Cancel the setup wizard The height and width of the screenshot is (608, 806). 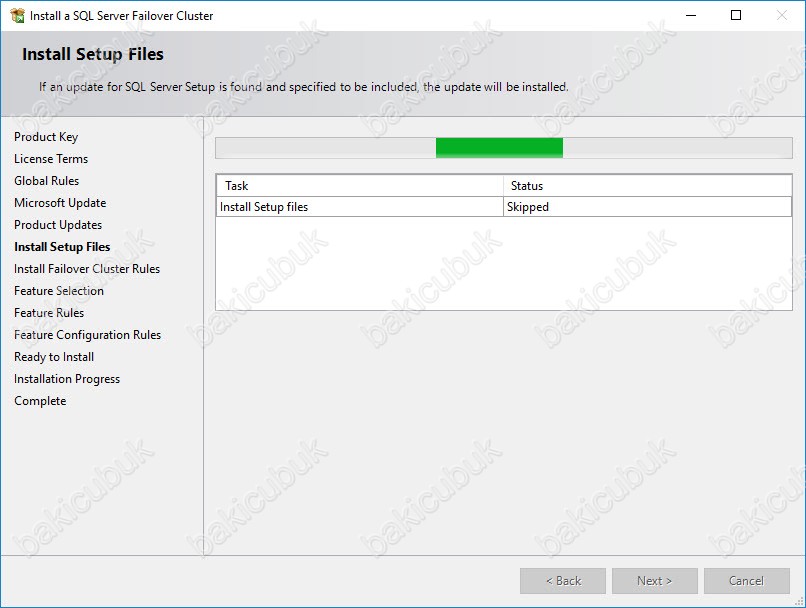746,581
